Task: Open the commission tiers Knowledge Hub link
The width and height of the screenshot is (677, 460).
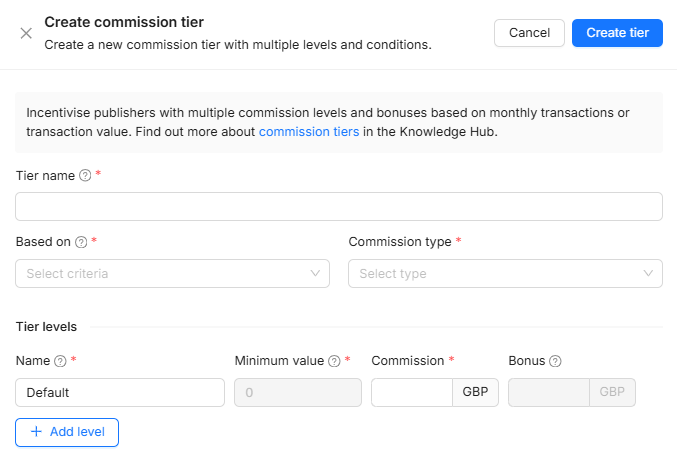Action: (308, 131)
